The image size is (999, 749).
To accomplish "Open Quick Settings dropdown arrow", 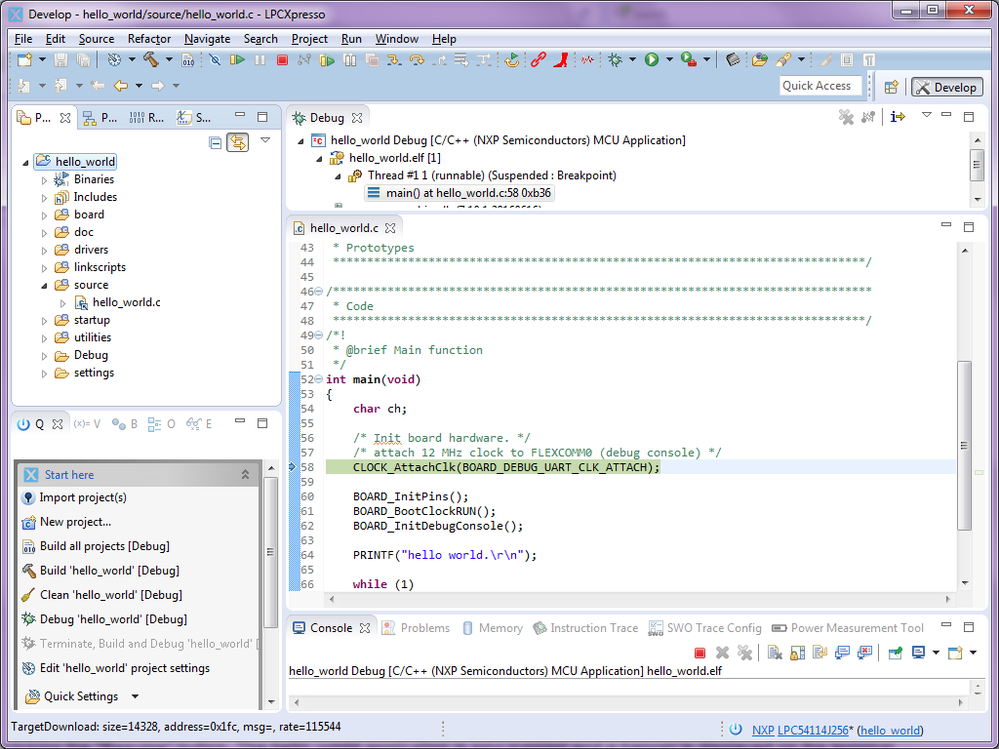I will (x=135, y=696).
